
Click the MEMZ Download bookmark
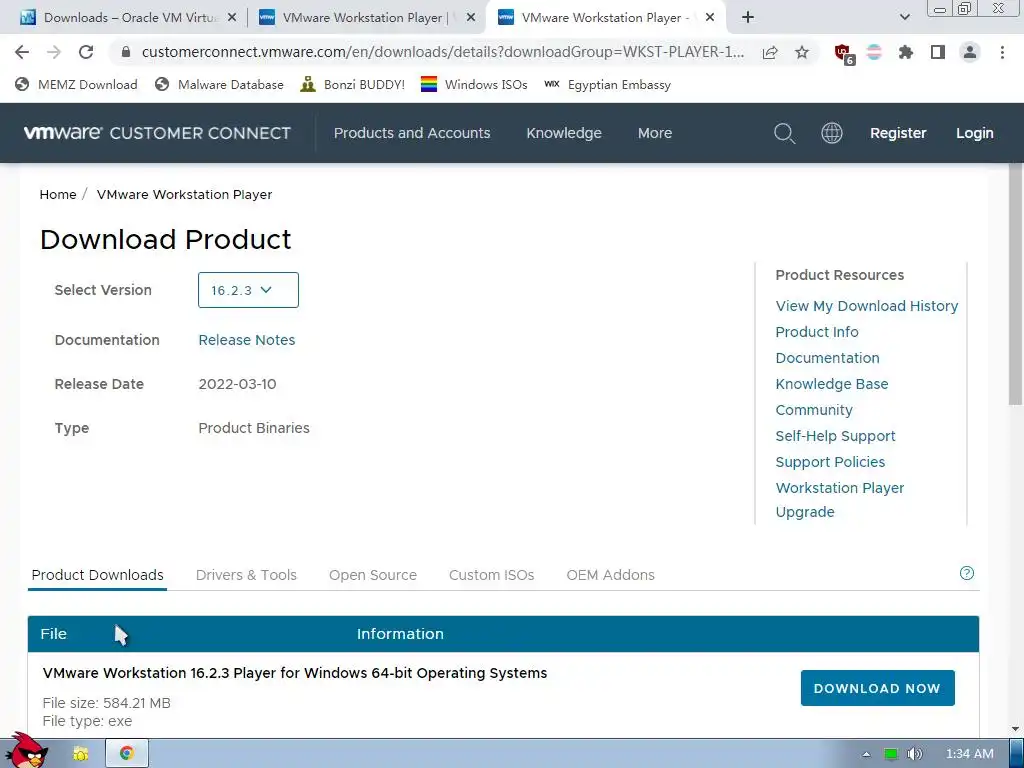click(x=76, y=85)
